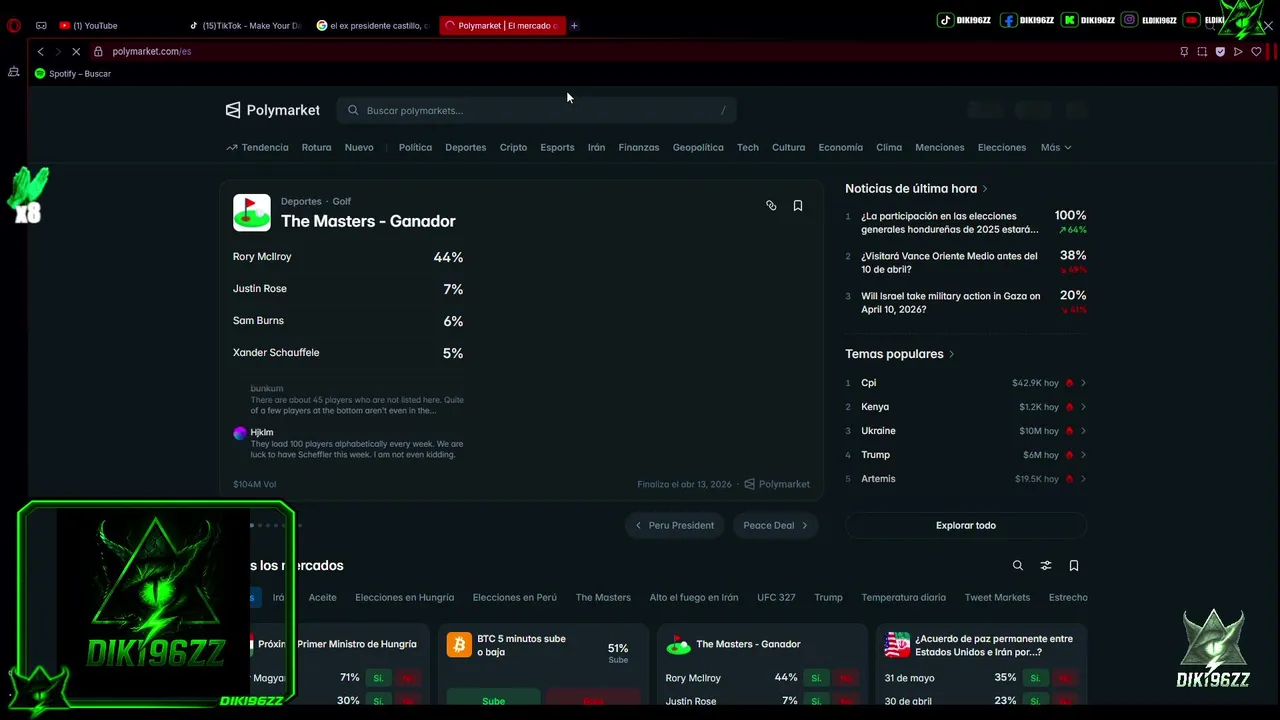
Task: Open the Spotify - Buscar bookmark
Action: (73, 73)
